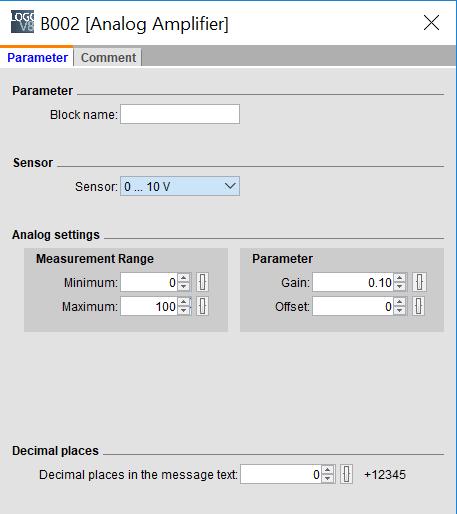Decrease decimal places with down arrow
The height and width of the screenshot is (514, 457).
click(x=328, y=478)
